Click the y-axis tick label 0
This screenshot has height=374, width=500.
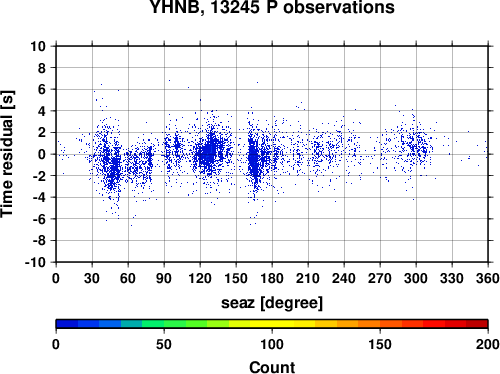coord(42,154)
